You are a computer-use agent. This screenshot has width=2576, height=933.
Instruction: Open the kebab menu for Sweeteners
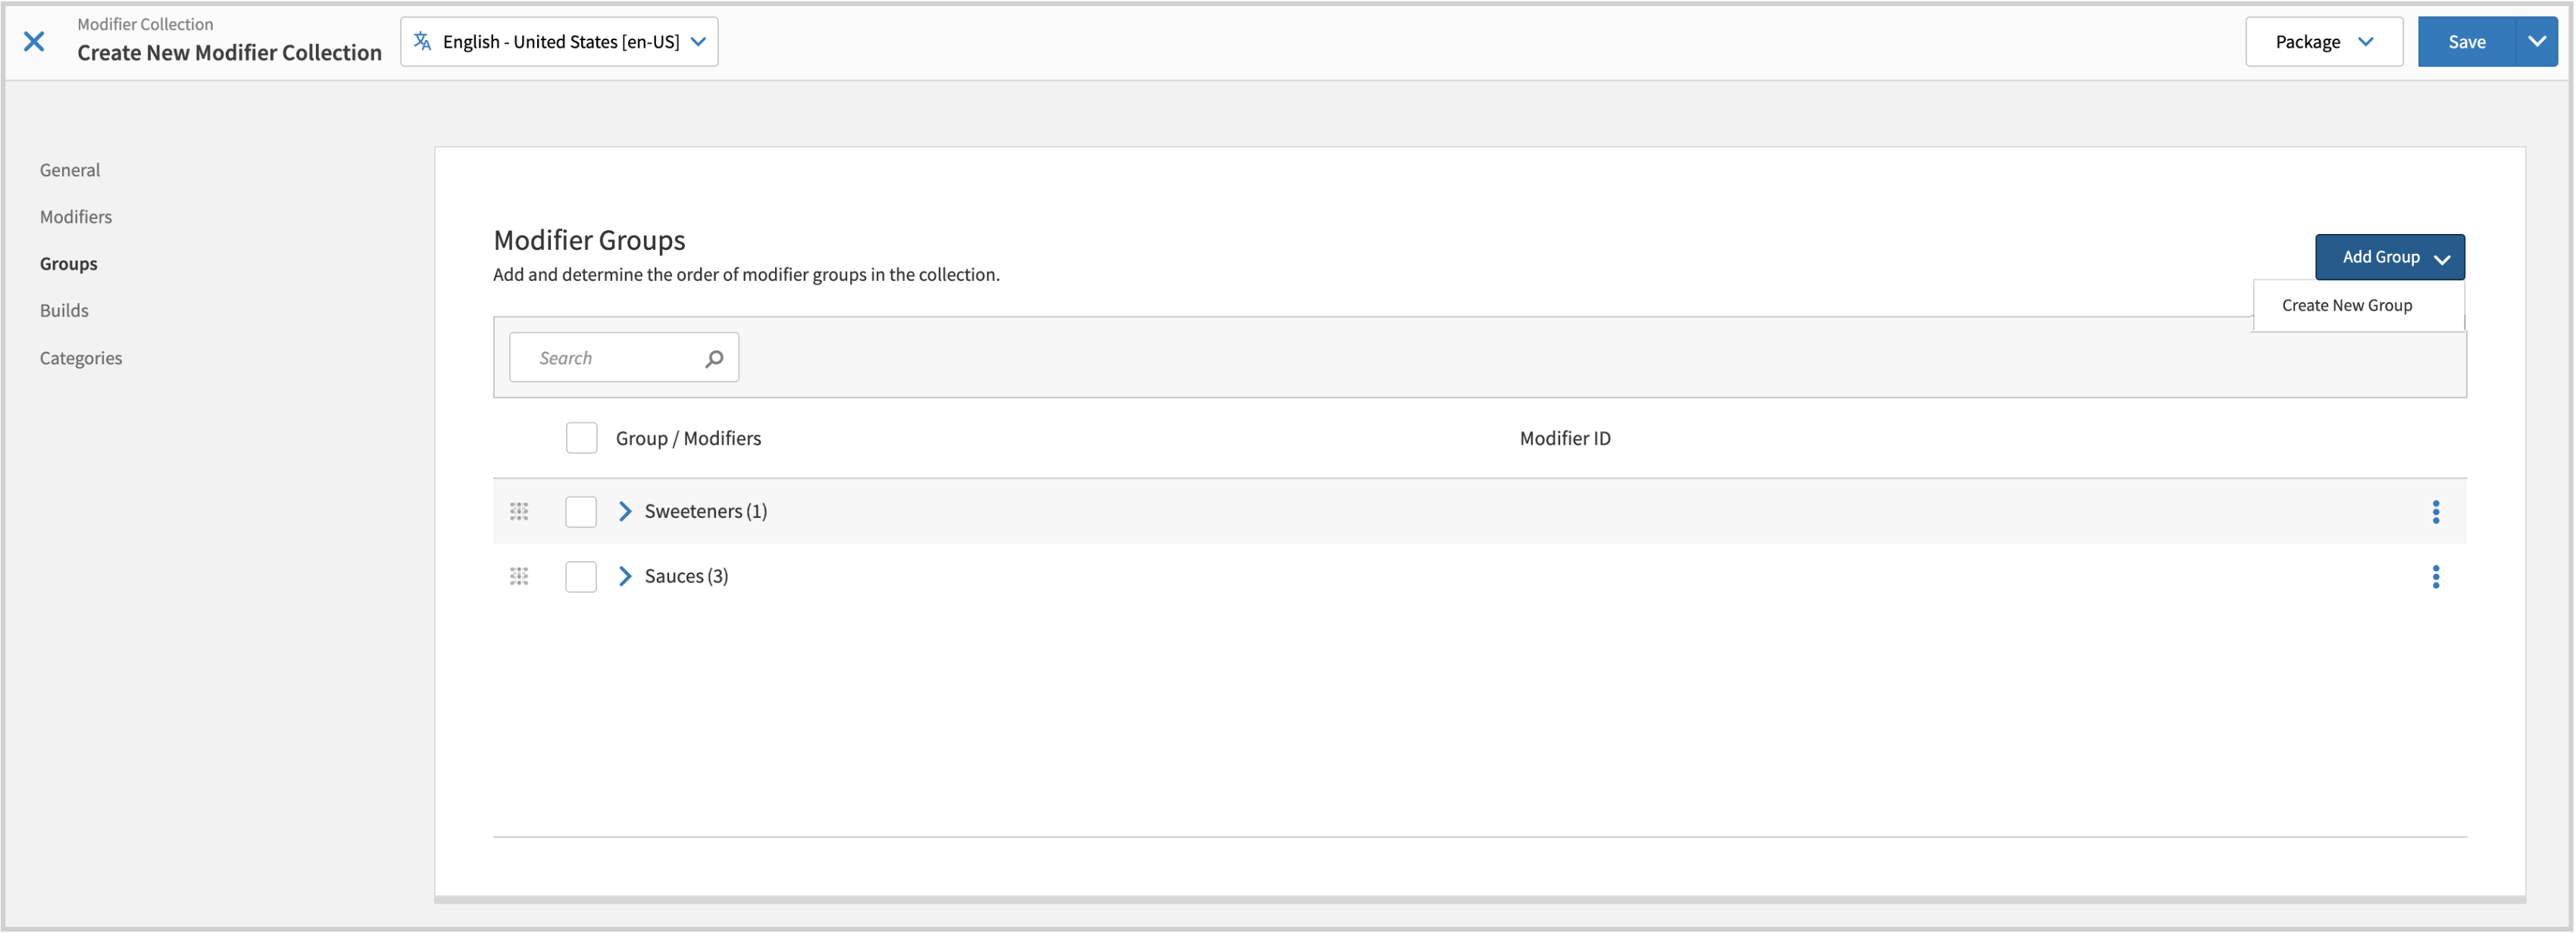(2436, 511)
